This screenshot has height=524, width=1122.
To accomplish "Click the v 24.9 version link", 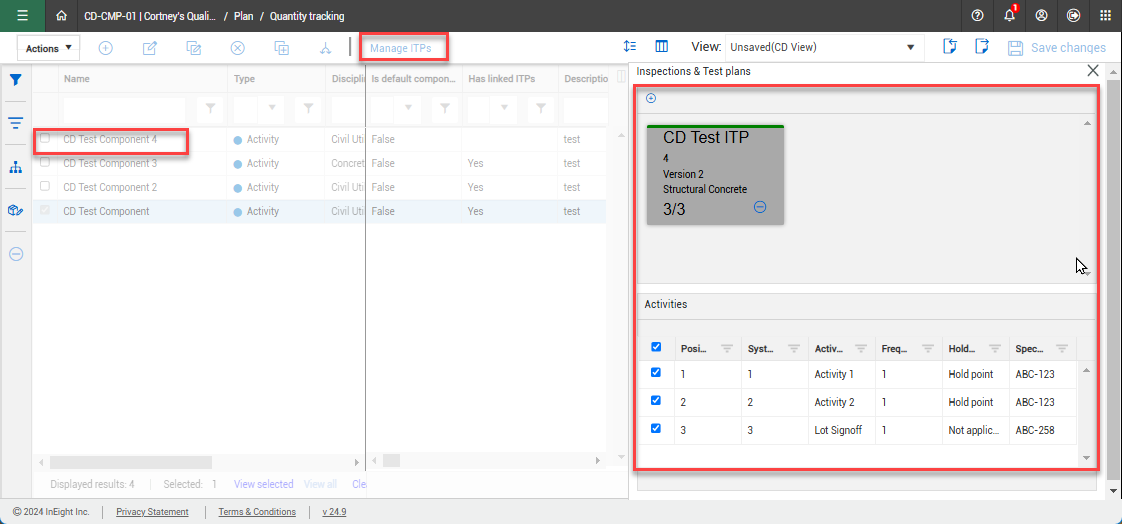I will coord(334,512).
